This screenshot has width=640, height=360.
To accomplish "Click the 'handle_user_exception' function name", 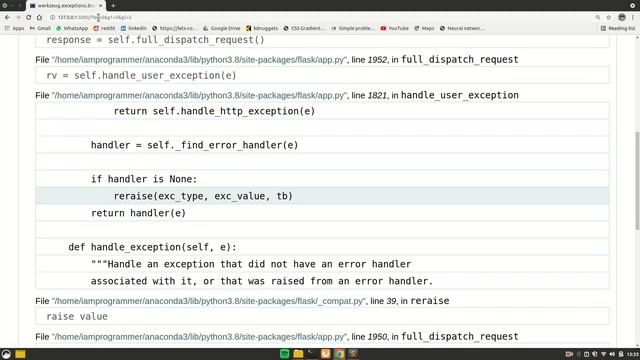I will pos(460,95).
